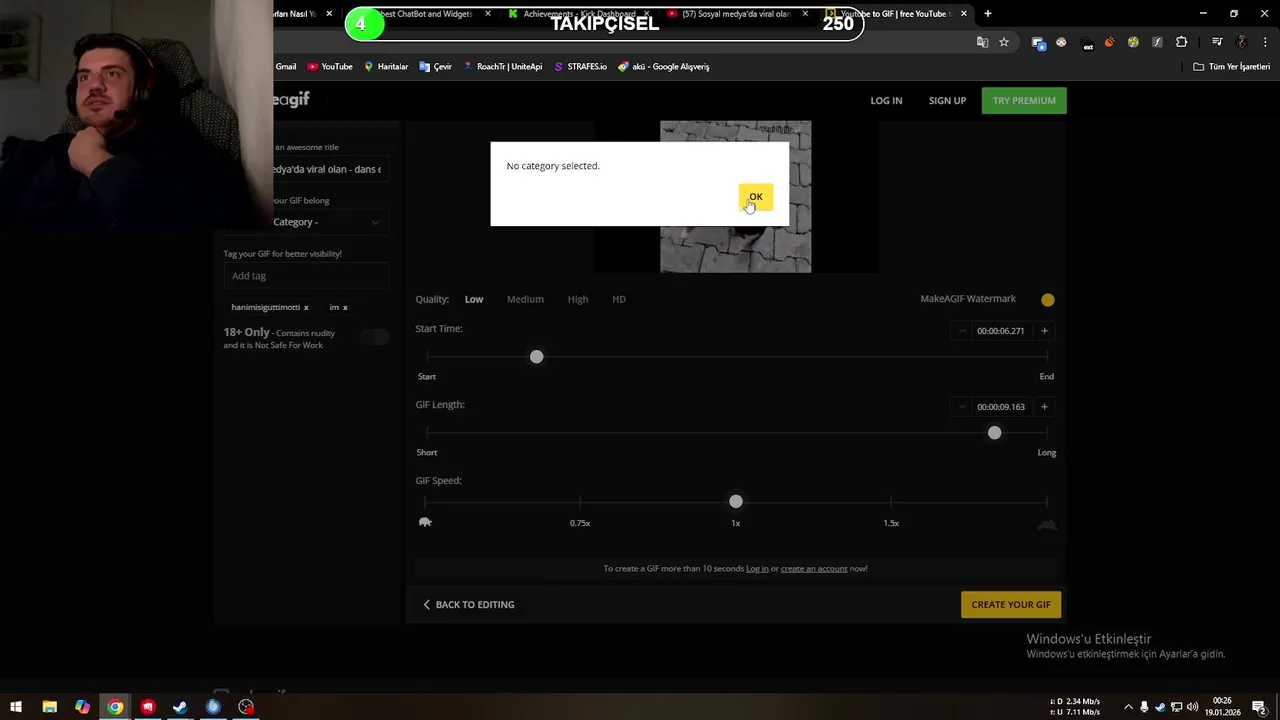Image resolution: width=1280 pixels, height=720 pixels.
Task: Set GIF speed to 1.5x mark
Action: pyautogui.click(x=891, y=523)
